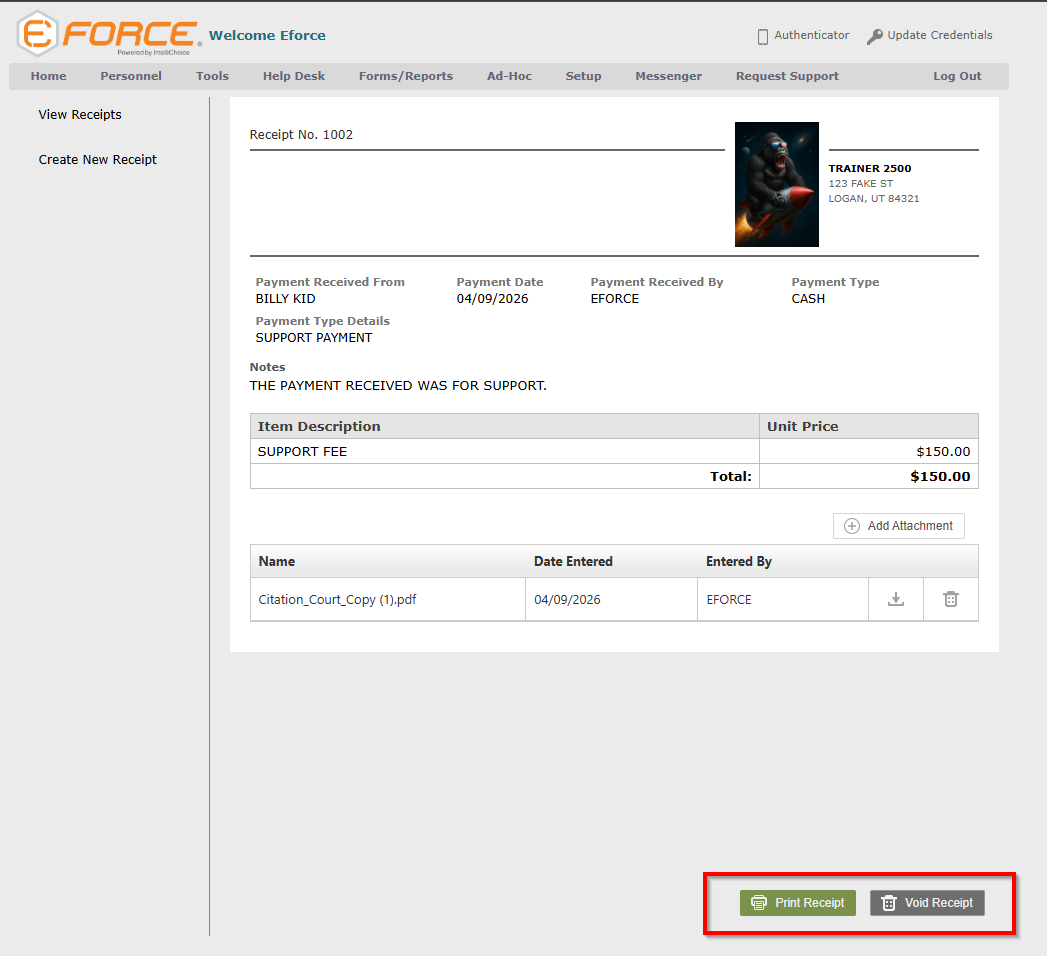Open the Personnel menu

pyautogui.click(x=131, y=76)
